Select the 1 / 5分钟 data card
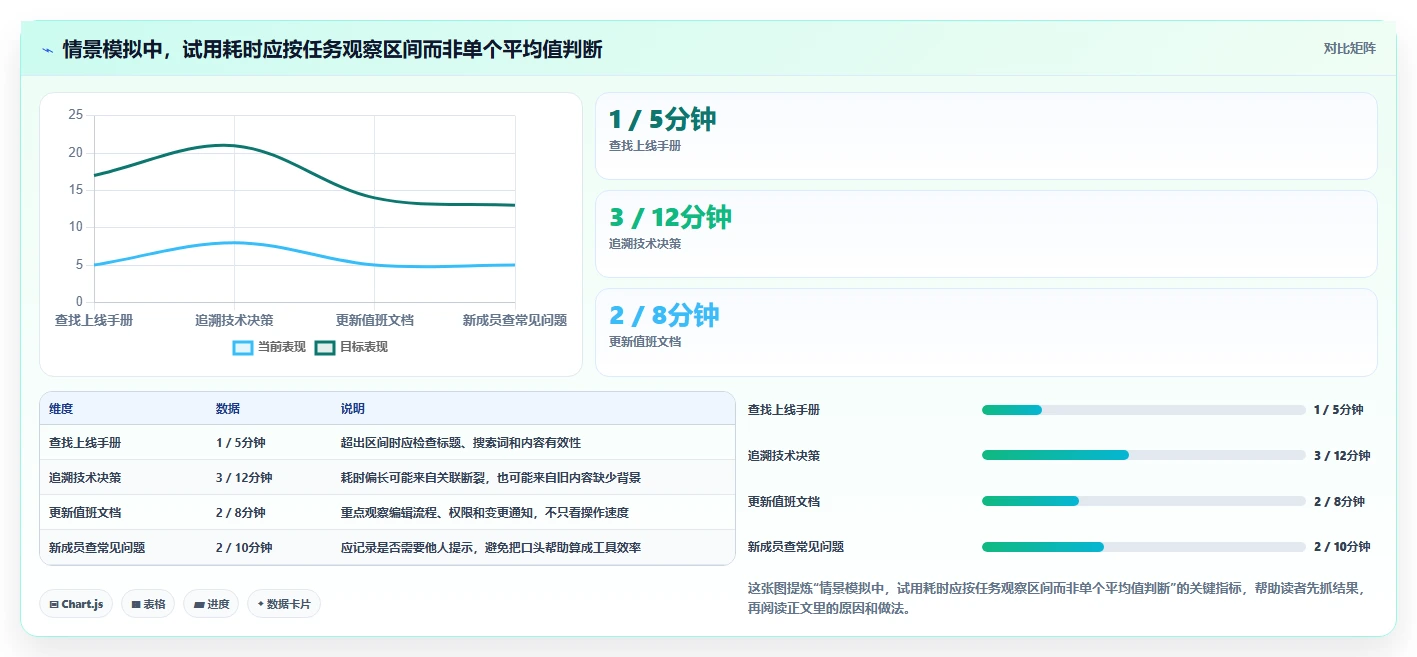 (986, 136)
